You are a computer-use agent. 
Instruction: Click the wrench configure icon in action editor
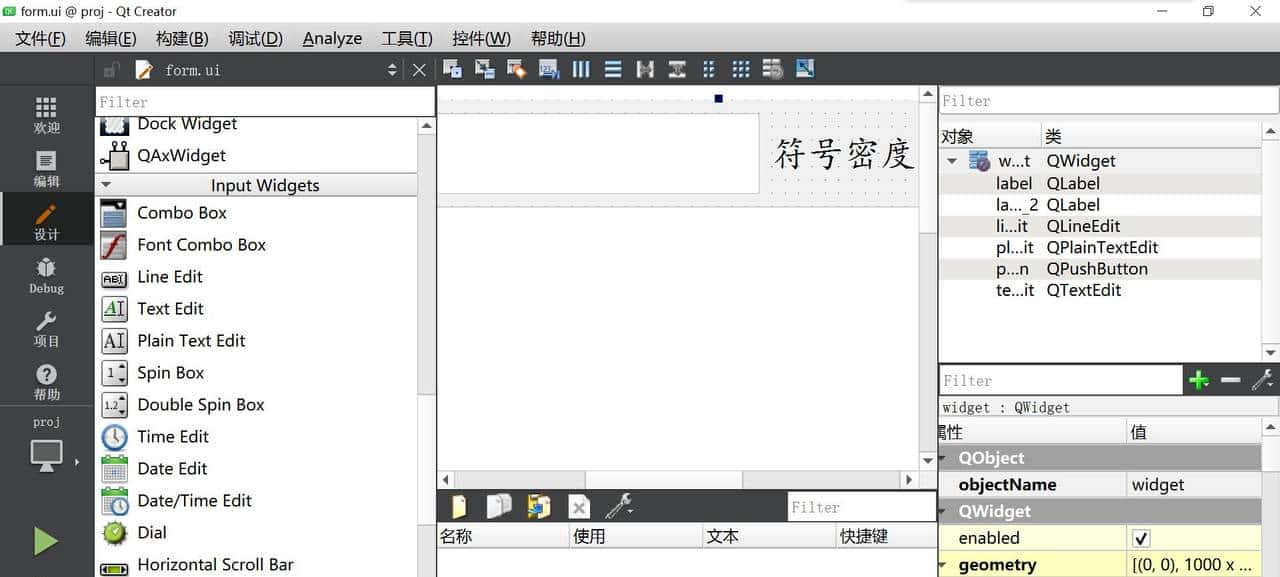(620, 506)
